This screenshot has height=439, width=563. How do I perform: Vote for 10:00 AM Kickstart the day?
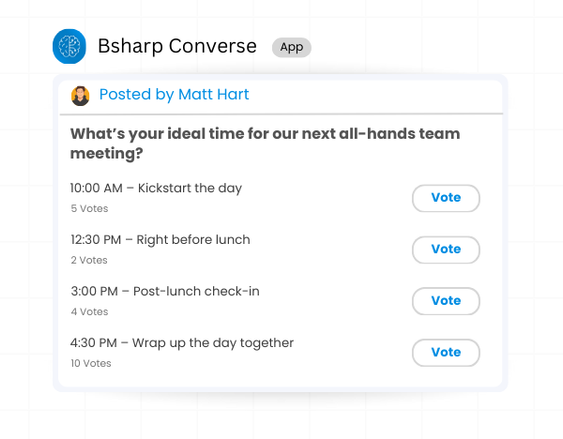[x=446, y=198]
